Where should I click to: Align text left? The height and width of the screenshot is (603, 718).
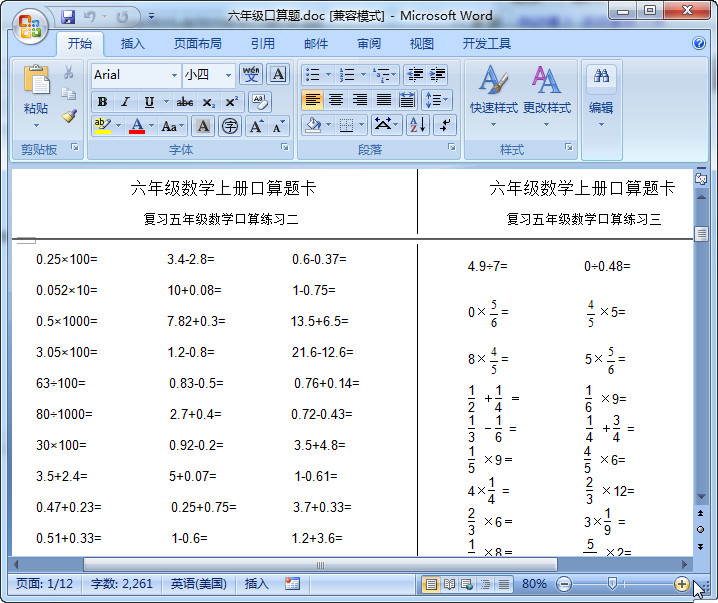point(313,99)
